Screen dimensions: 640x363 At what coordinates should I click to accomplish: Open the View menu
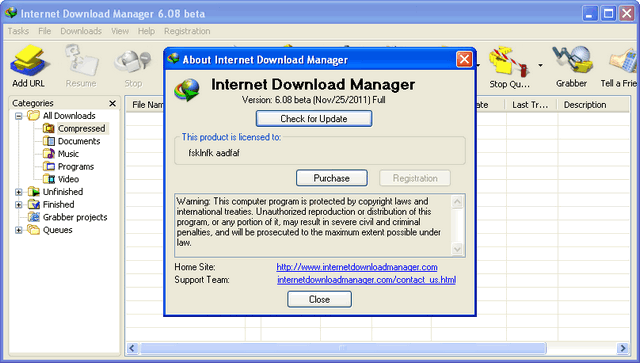[120, 31]
